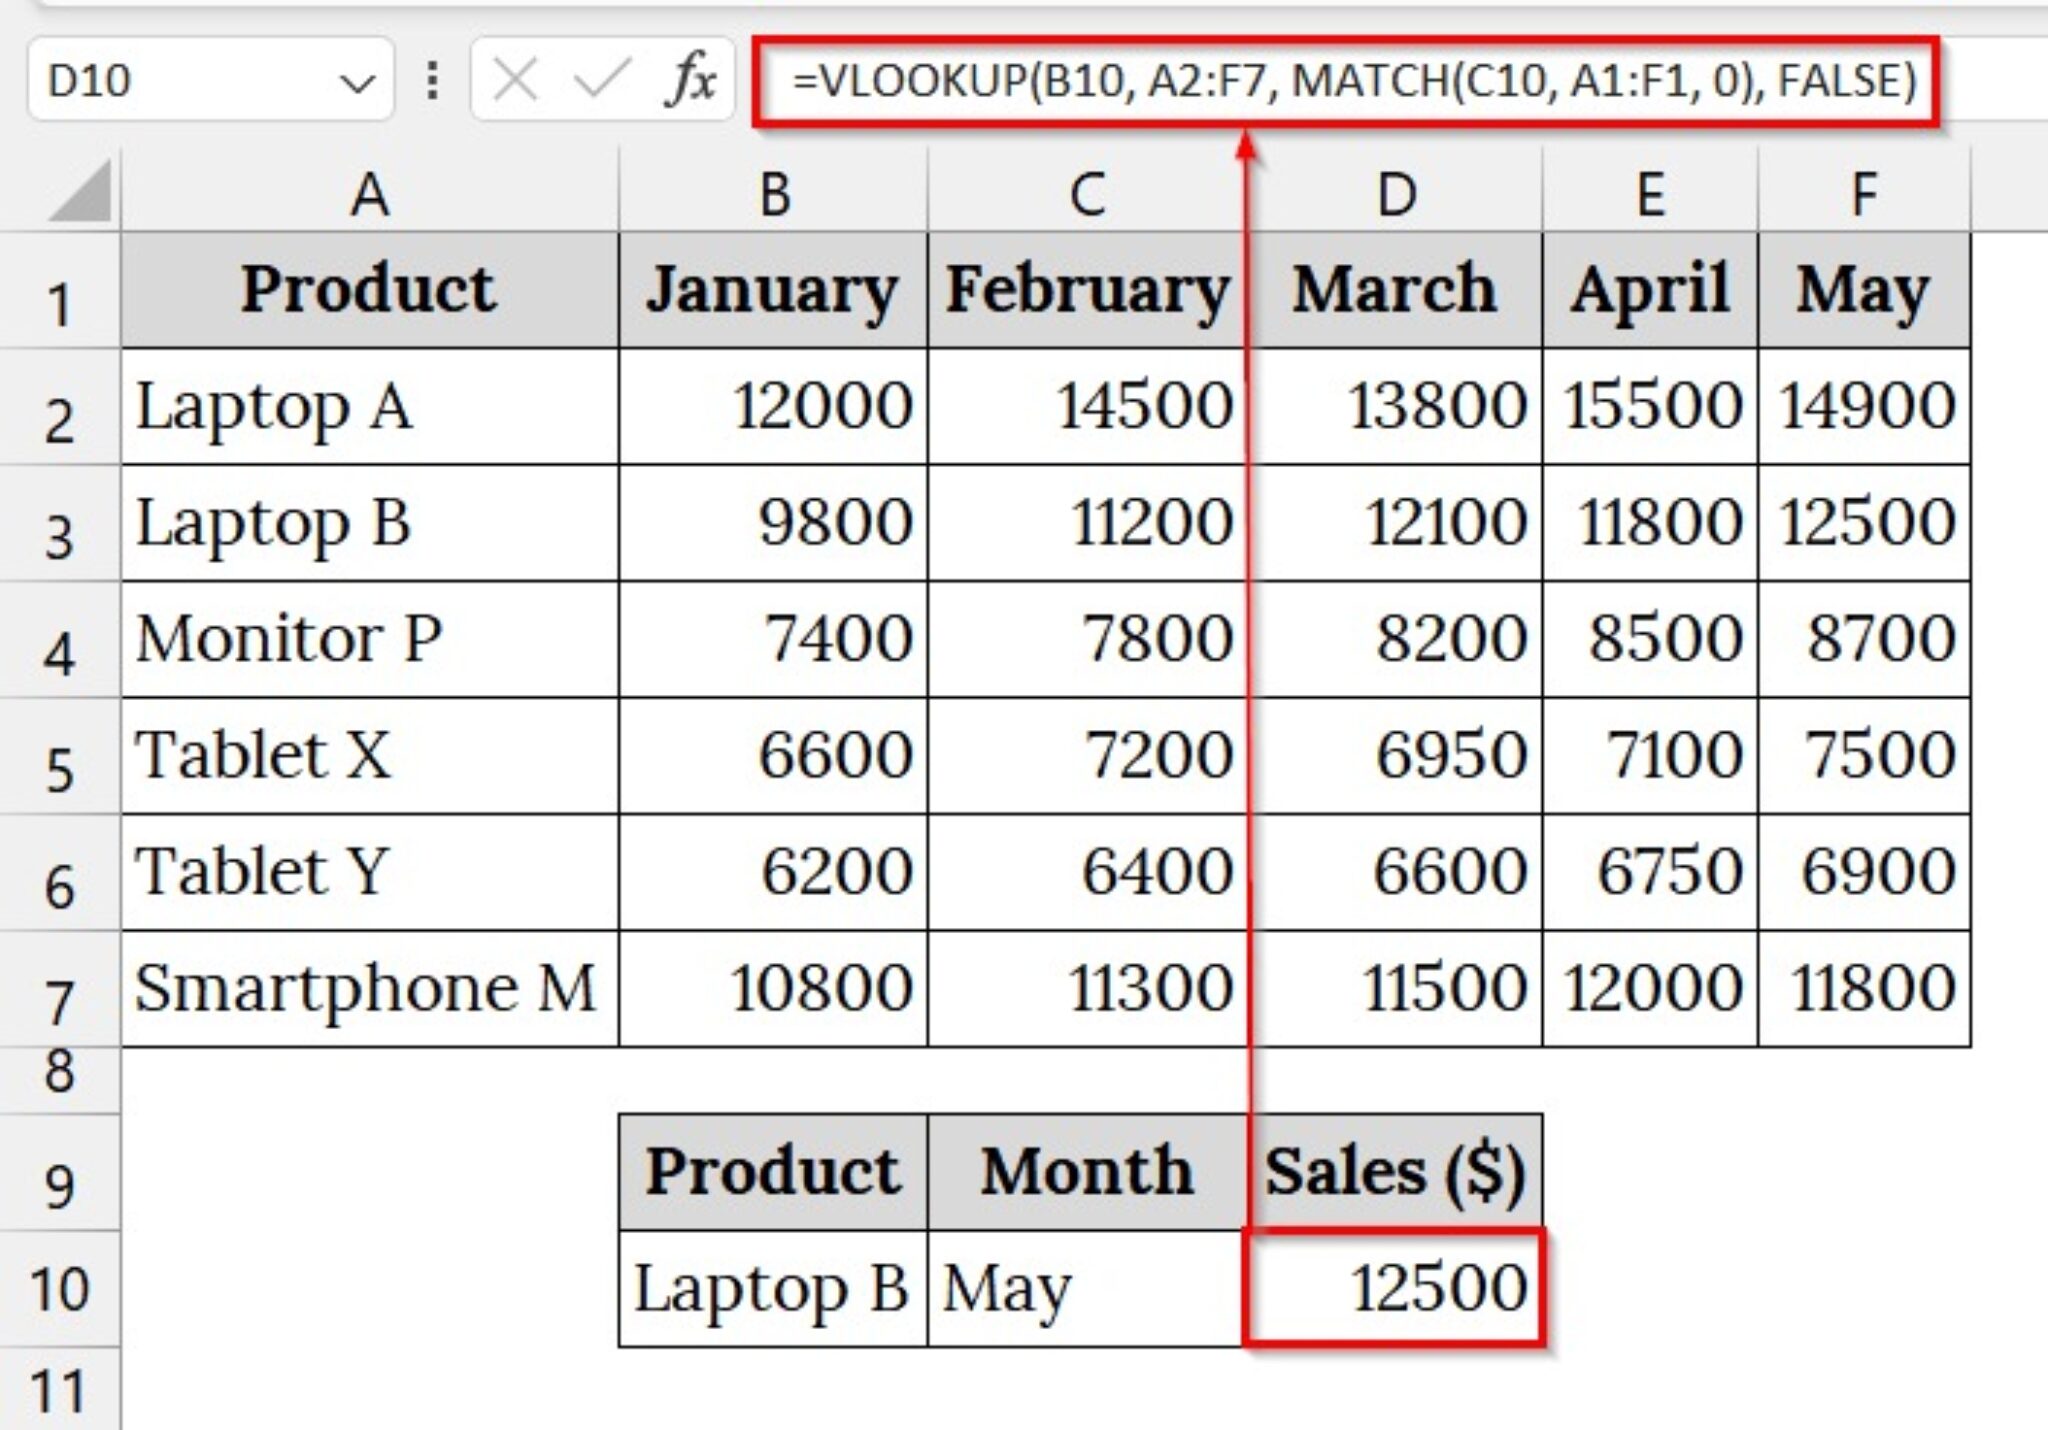Select the Laptop B cell in column A
The width and height of the screenshot is (2048, 1430).
pyautogui.click(x=370, y=523)
